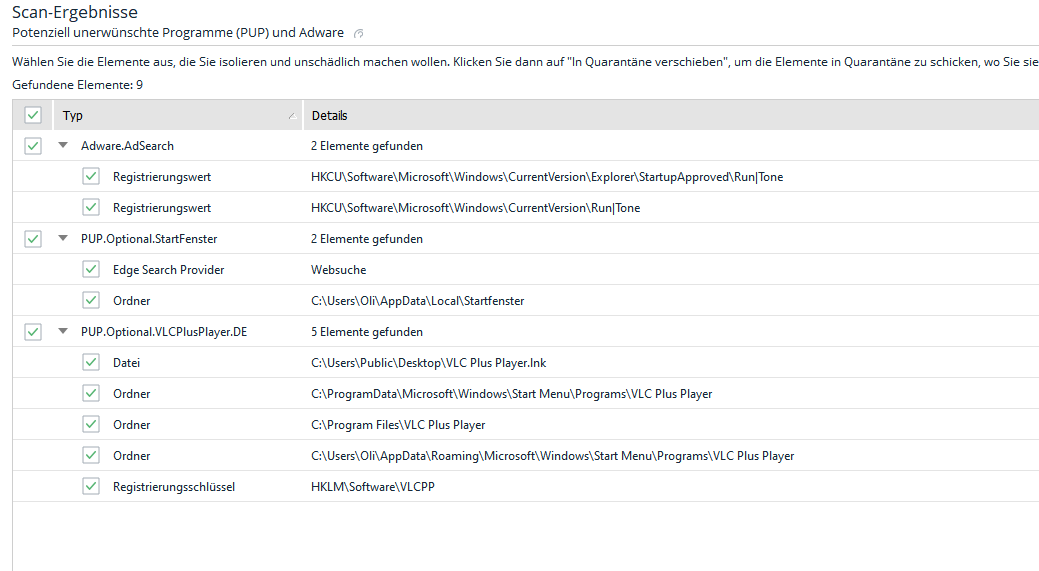1039x571 pixels.
Task: Select the Run|Tone registry value path
Action: (x=475, y=208)
